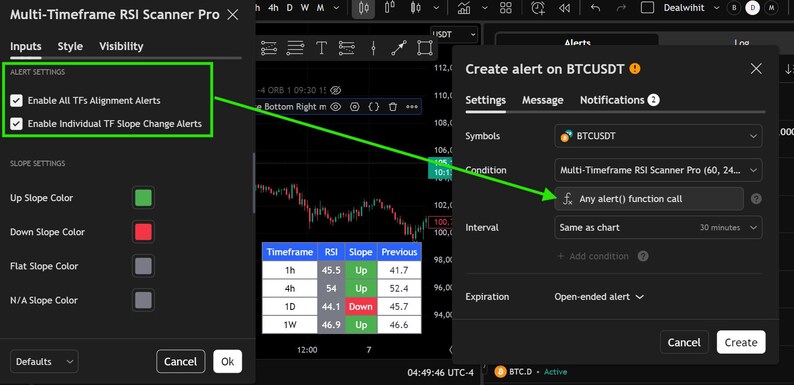The image size is (794, 385).
Task: Open the Any alert() function call selector
Action: click(649, 199)
